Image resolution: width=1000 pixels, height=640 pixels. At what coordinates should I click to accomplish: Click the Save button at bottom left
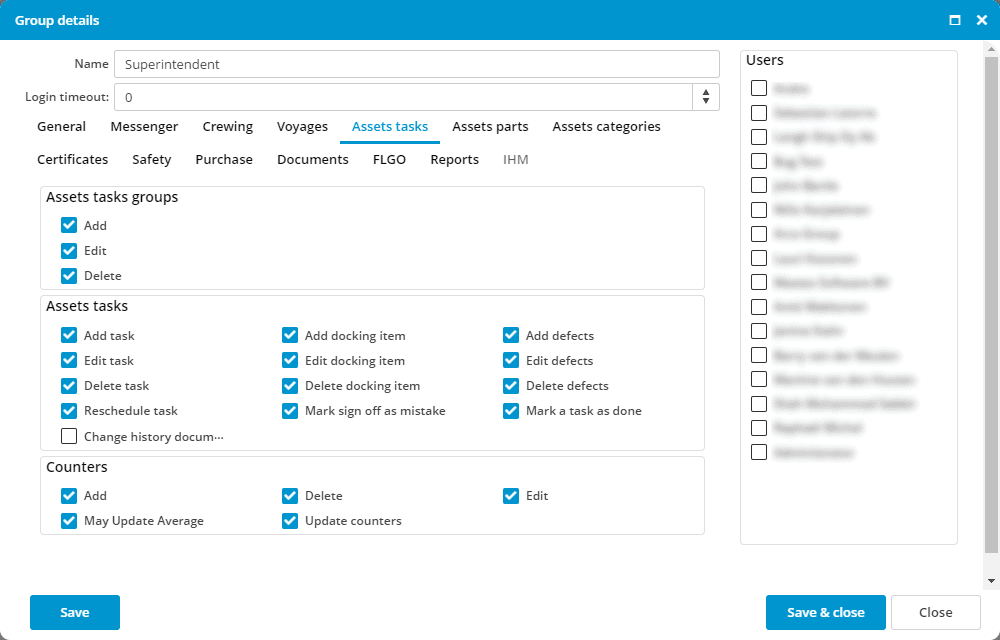[75, 612]
